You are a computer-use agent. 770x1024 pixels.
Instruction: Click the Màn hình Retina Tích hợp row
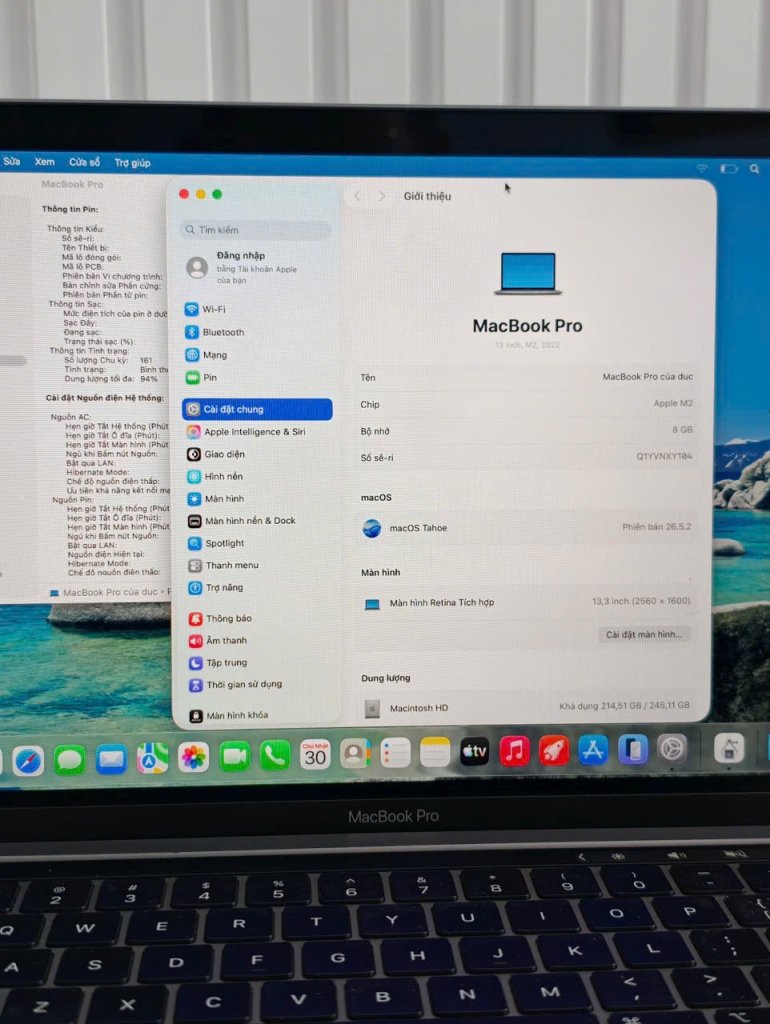[526, 602]
